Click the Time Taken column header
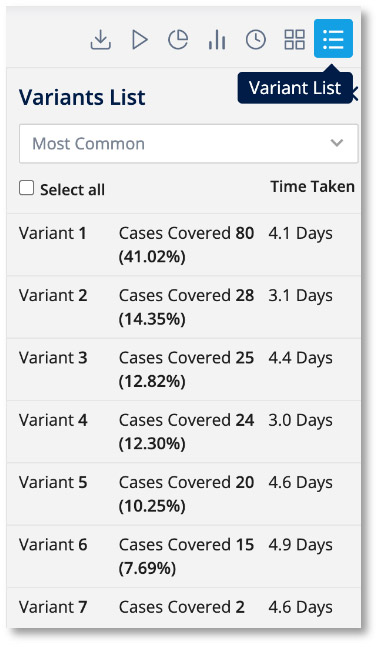Image resolution: width=380 pixels, height=647 pixels. pyautogui.click(x=312, y=187)
